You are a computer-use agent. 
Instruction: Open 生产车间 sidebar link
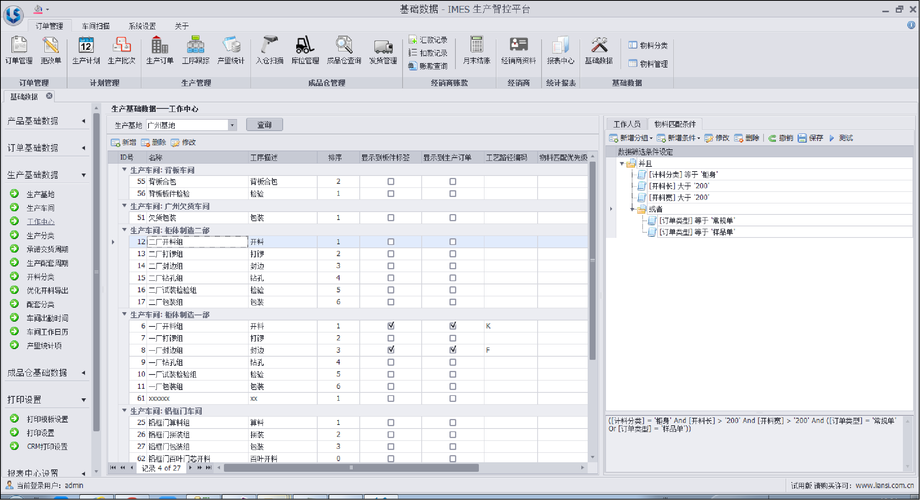coord(40,208)
